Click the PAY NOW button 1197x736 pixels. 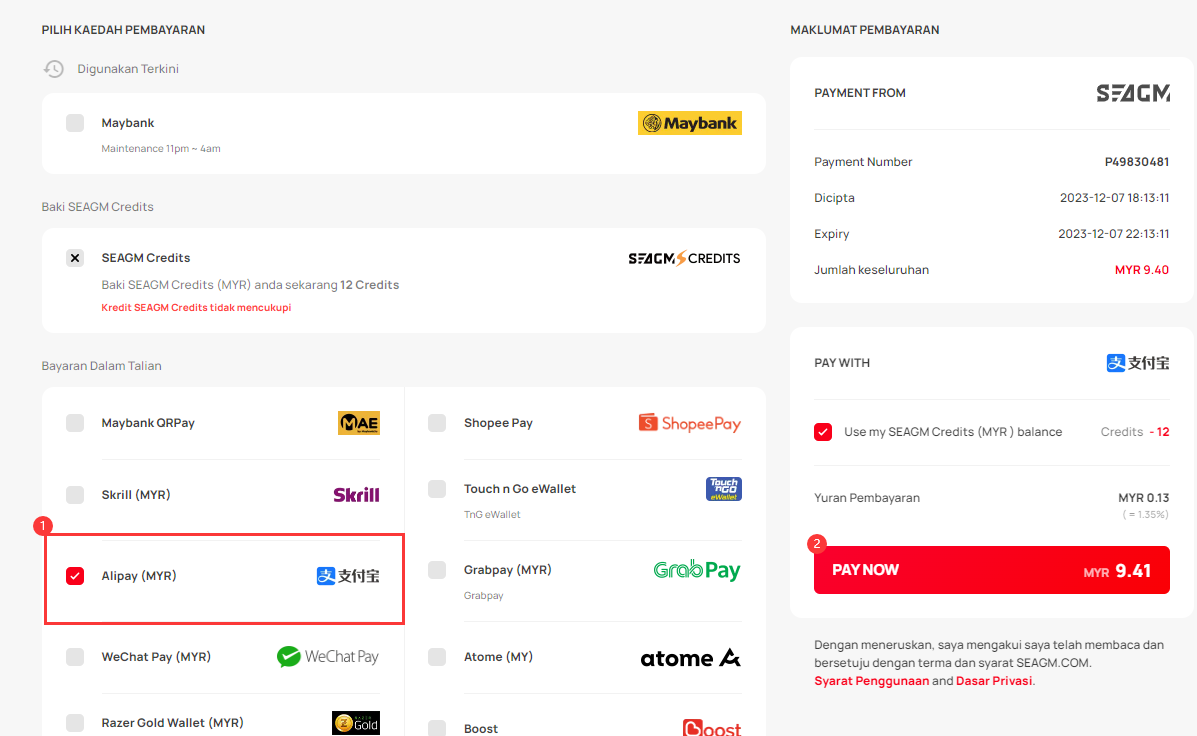click(x=992, y=570)
